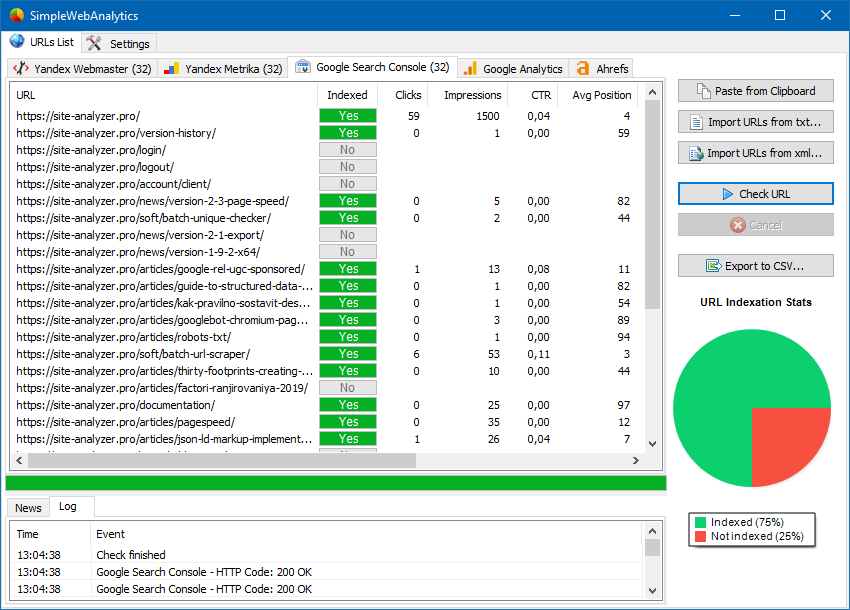The image size is (850, 610).
Task: Sort by the Avg Position column header
Action: coord(601,95)
